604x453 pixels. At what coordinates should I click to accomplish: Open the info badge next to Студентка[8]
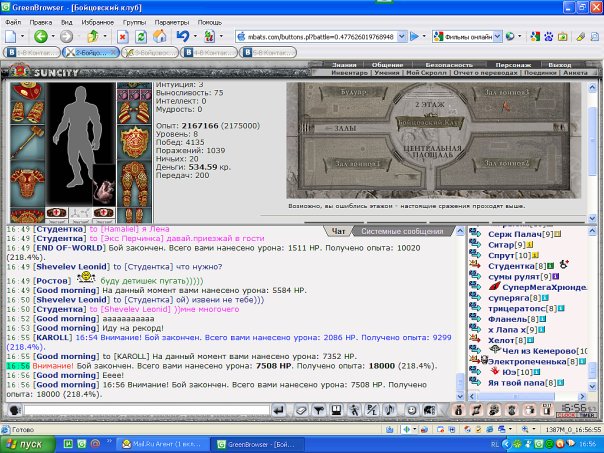550,266
